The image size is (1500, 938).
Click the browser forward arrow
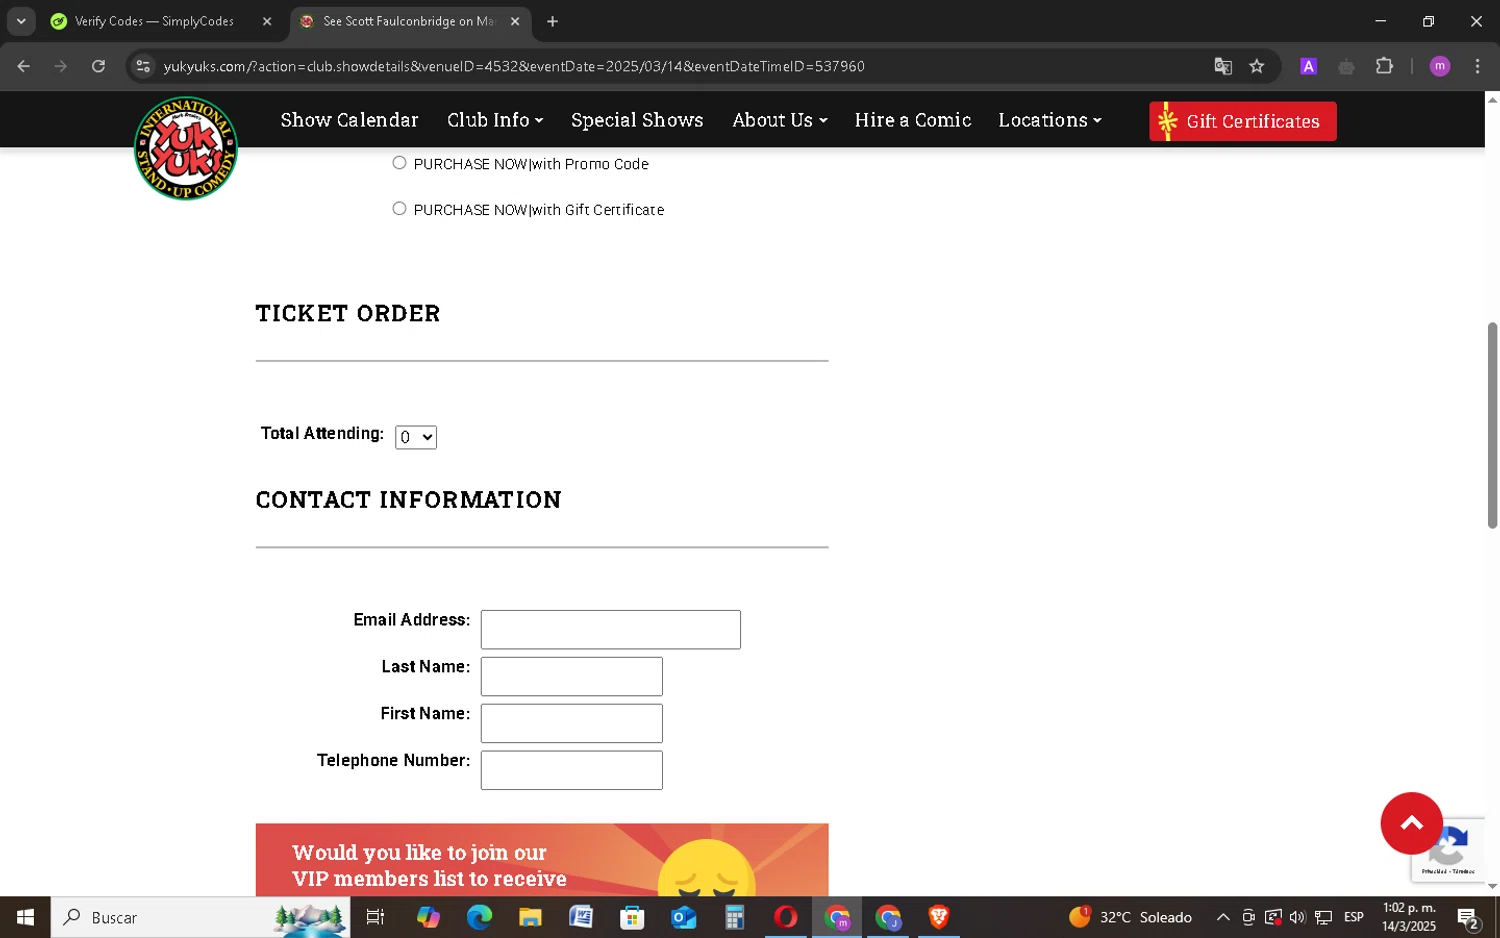click(x=61, y=66)
